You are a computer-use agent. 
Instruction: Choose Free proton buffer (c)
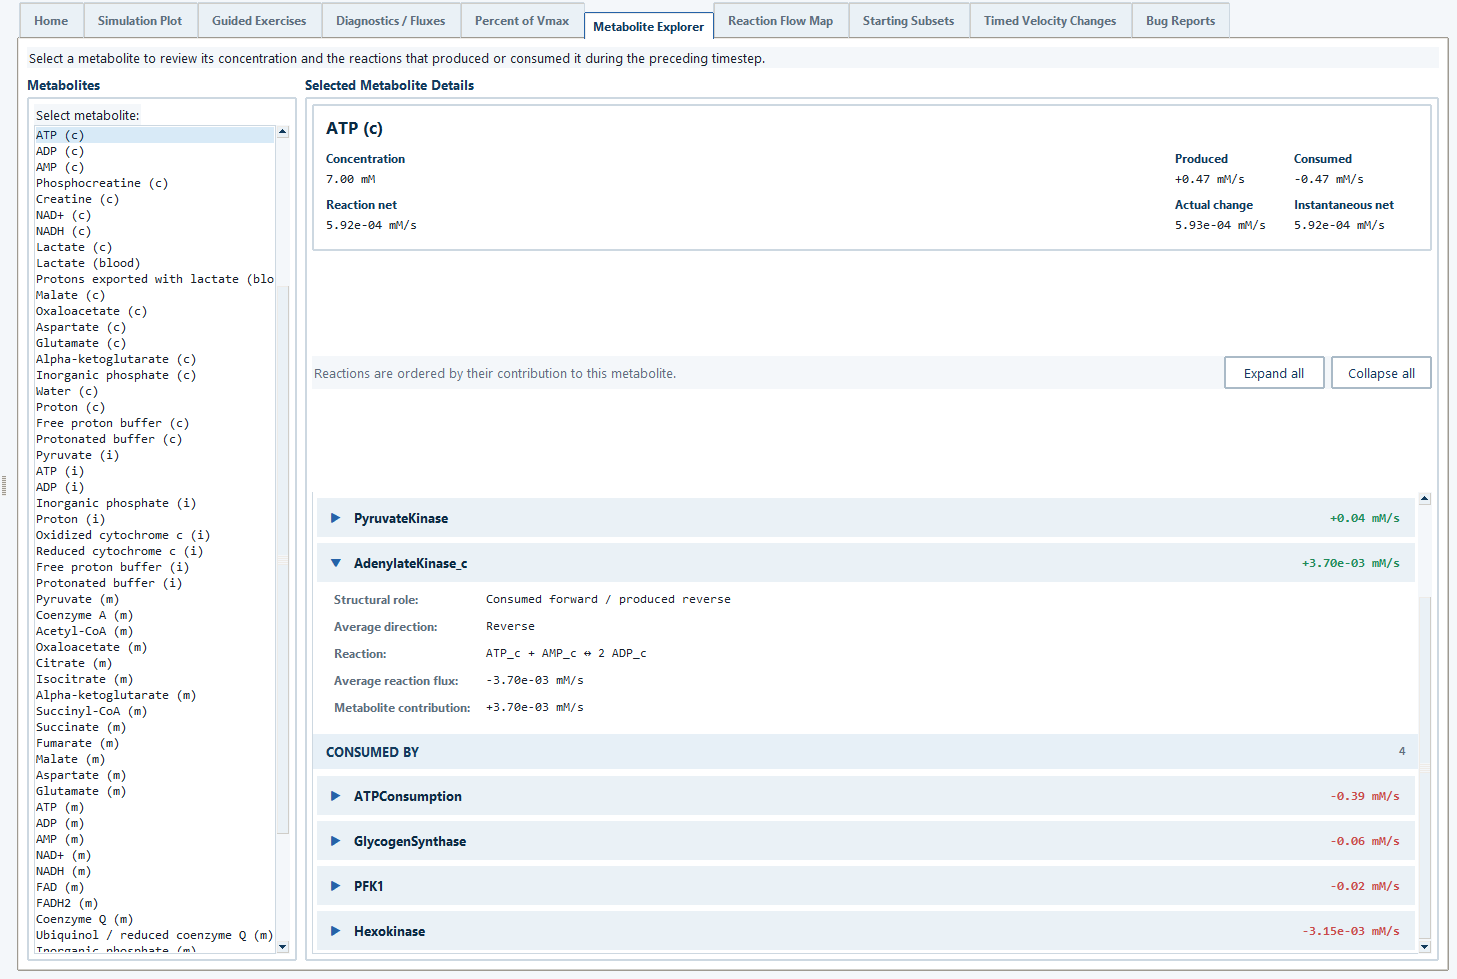tap(154, 423)
